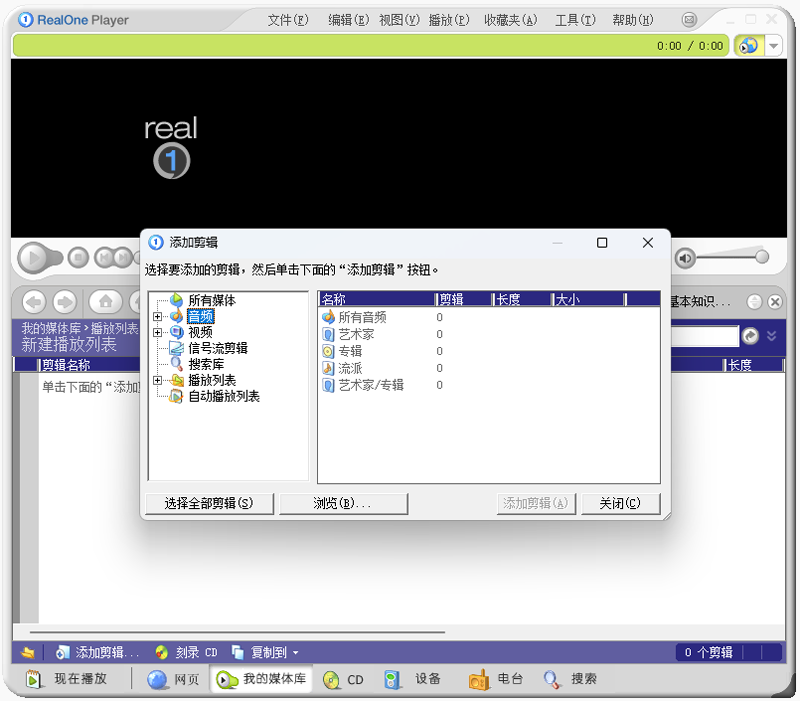Select 信号流剪辑 tree item

[218, 348]
